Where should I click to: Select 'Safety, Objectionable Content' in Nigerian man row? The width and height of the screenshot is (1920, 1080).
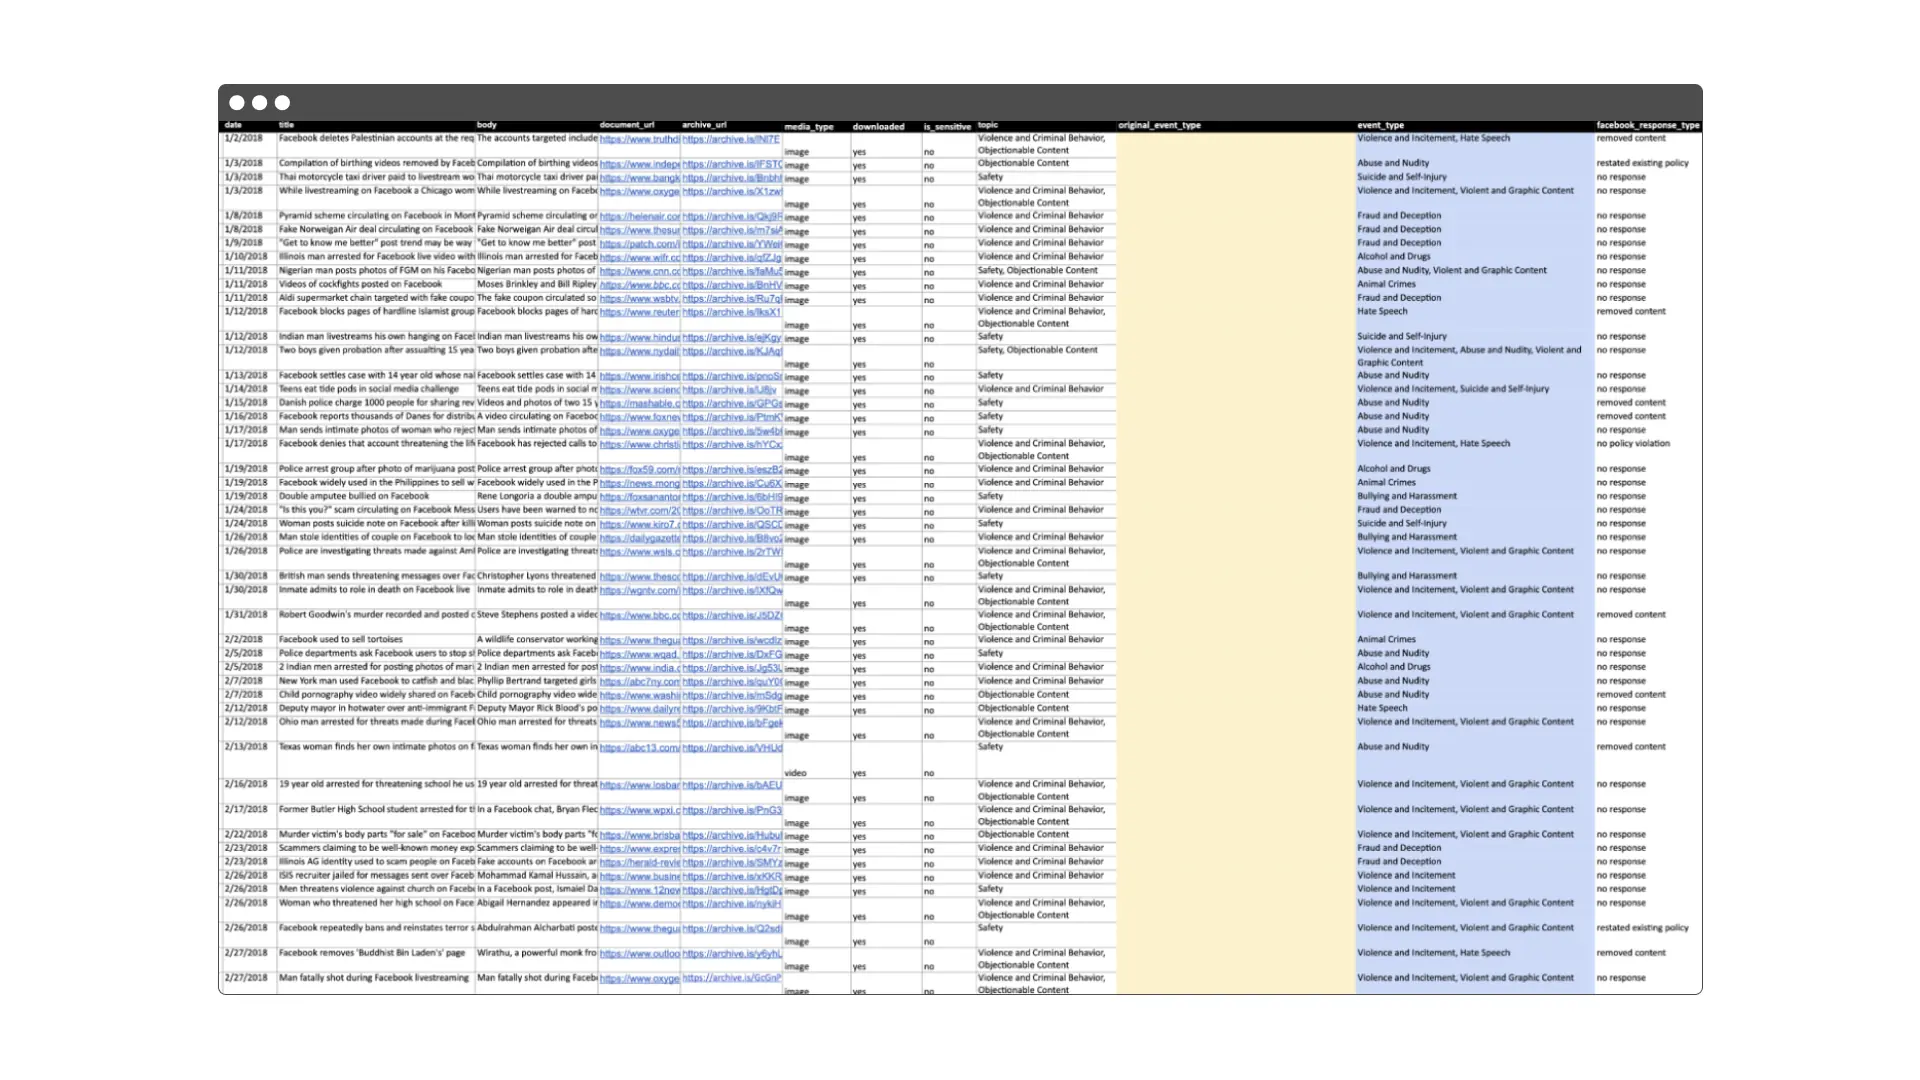coord(1037,270)
